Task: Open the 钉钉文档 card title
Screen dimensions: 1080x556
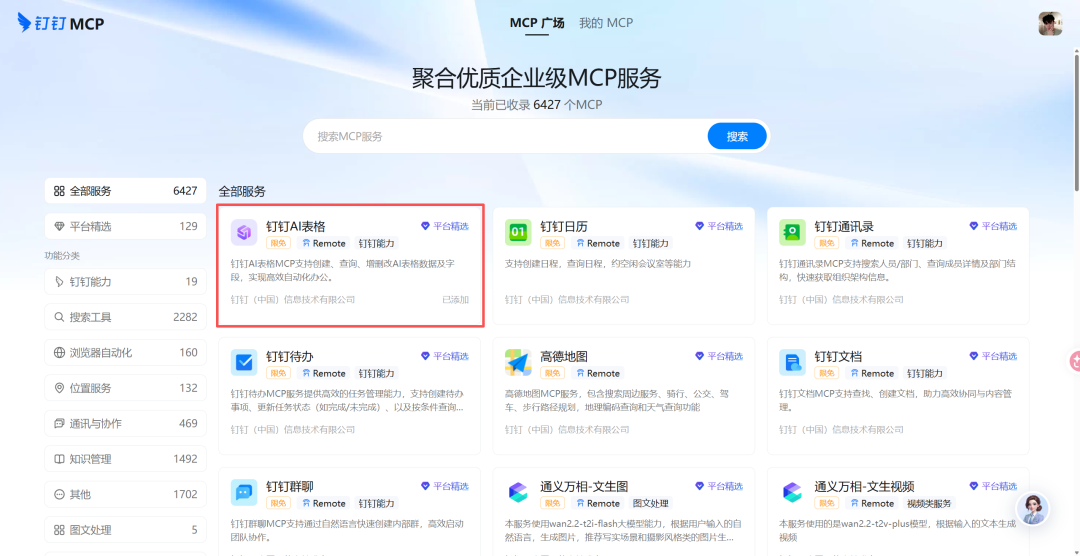Action: [838, 356]
